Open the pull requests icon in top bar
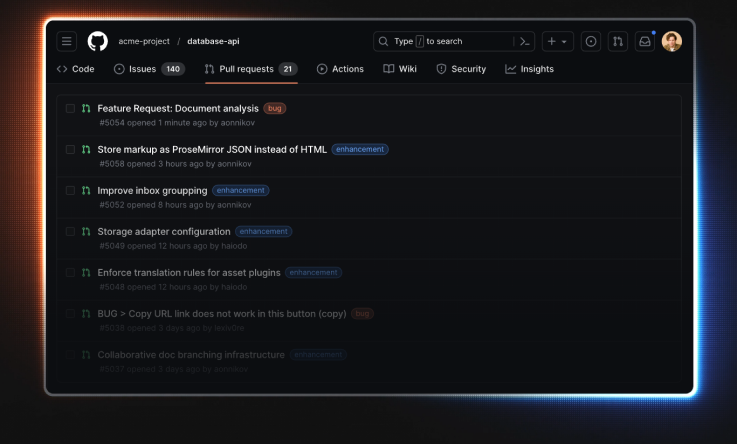The height and width of the screenshot is (444, 737). coord(618,41)
